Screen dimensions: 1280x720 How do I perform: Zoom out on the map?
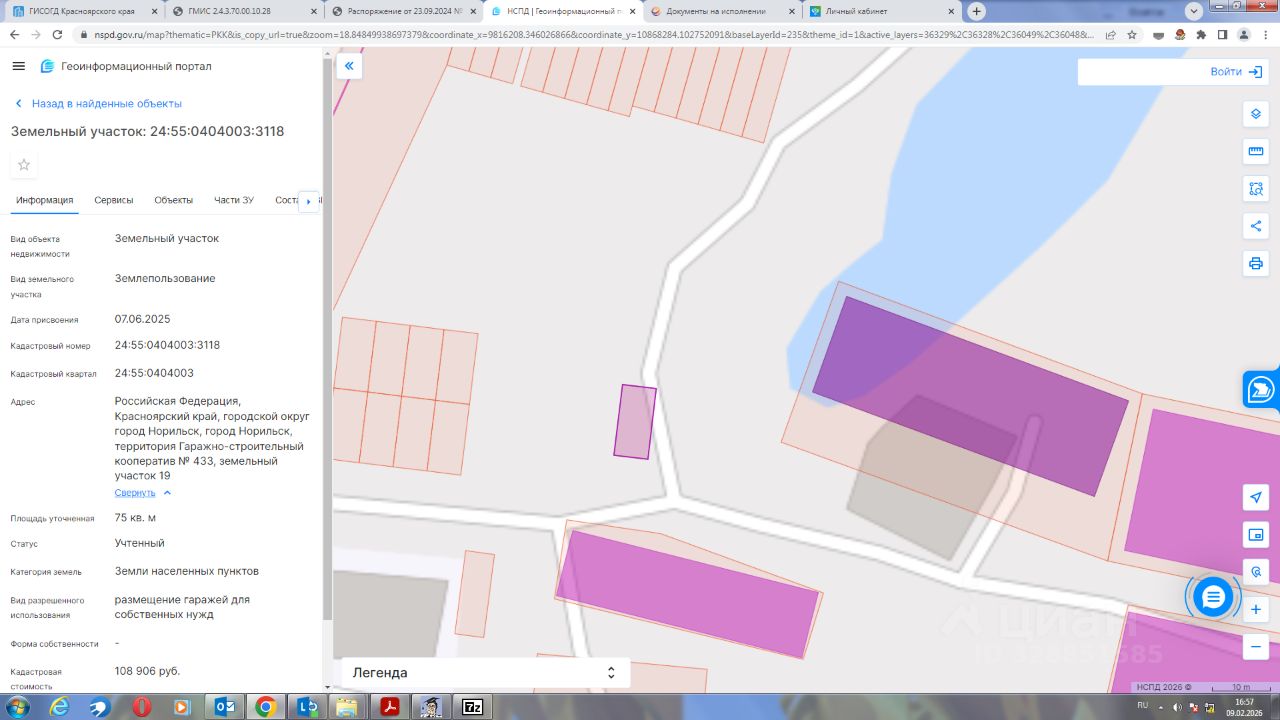1256,647
